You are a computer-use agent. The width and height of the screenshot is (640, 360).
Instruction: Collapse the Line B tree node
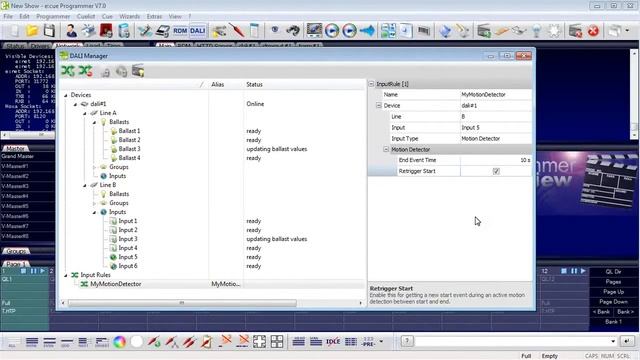pos(85,185)
